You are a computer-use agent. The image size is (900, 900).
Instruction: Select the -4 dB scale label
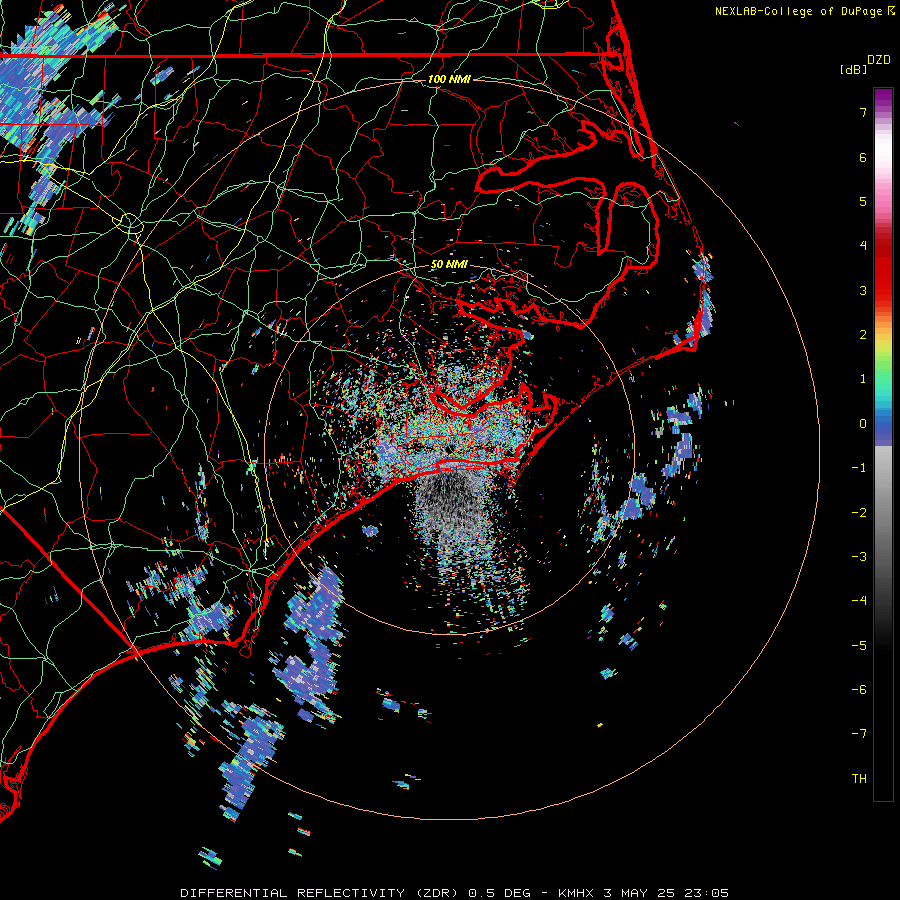[859, 601]
